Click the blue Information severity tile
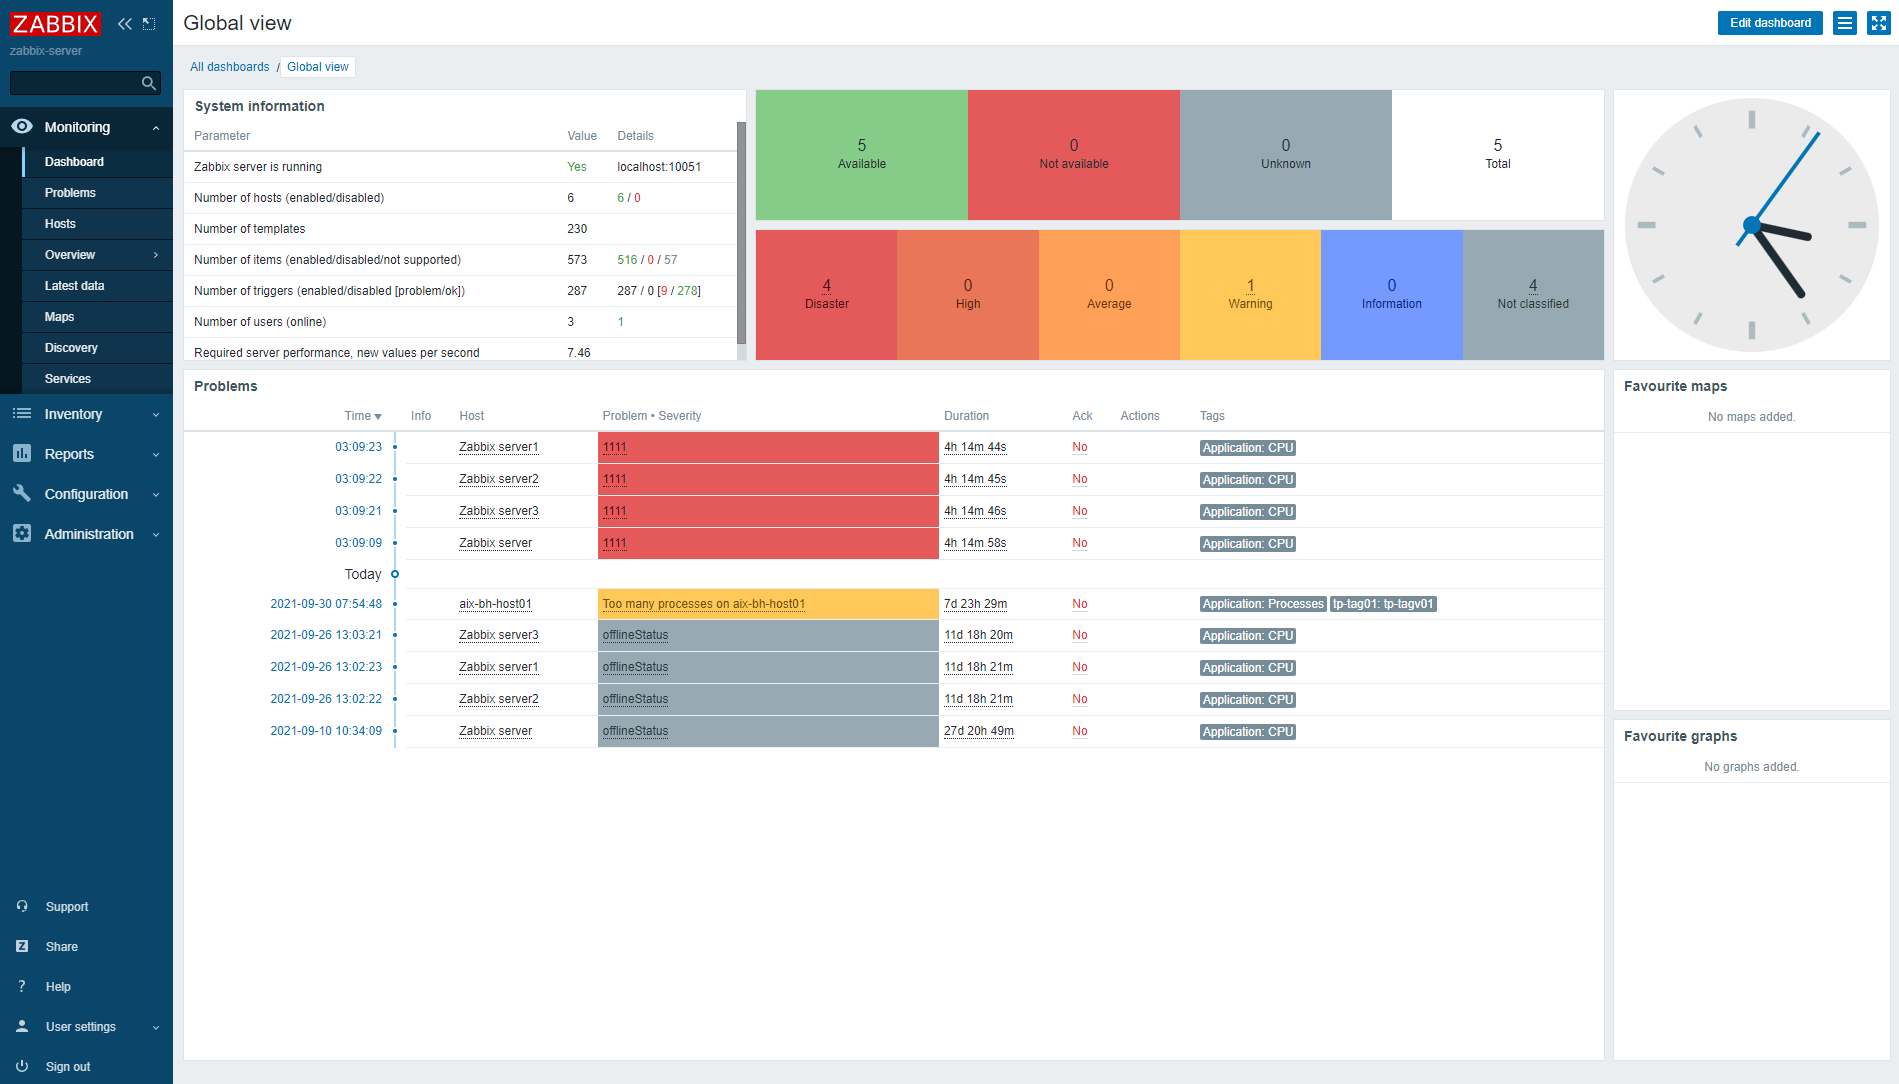 (x=1391, y=295)
